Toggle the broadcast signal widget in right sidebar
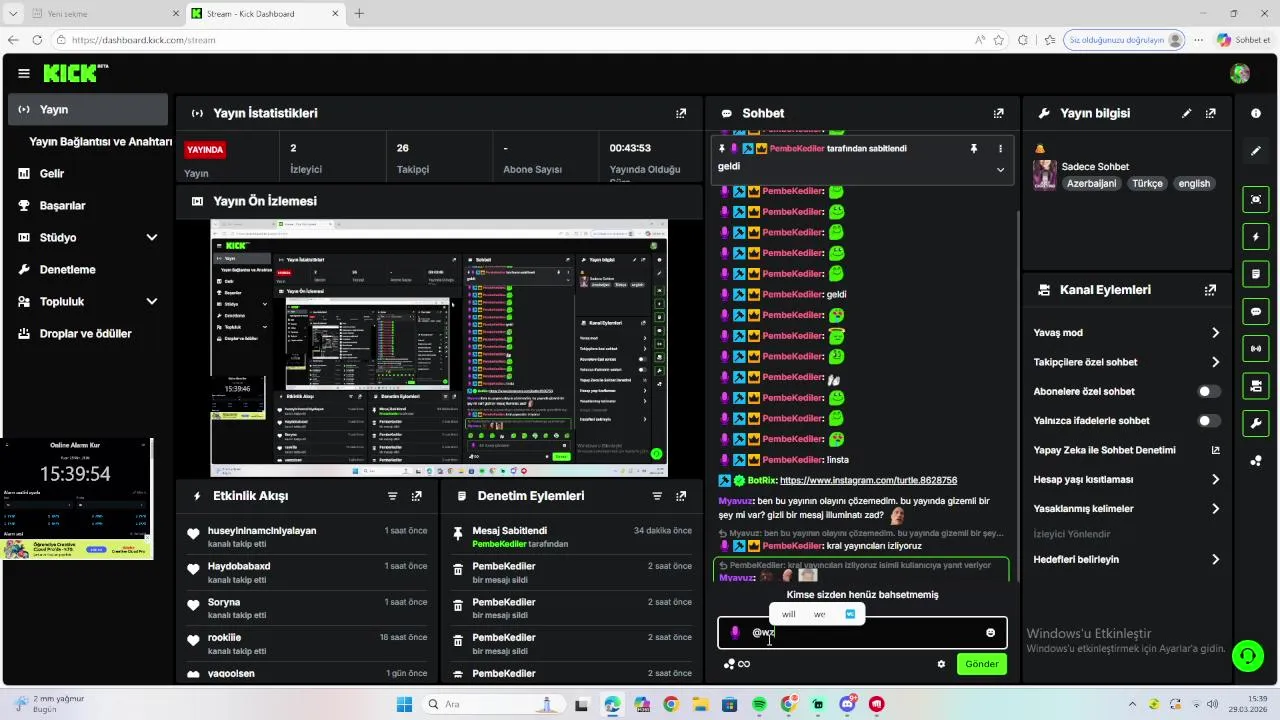This screenshot has height=720, width=1280. tap(1256, 348)
